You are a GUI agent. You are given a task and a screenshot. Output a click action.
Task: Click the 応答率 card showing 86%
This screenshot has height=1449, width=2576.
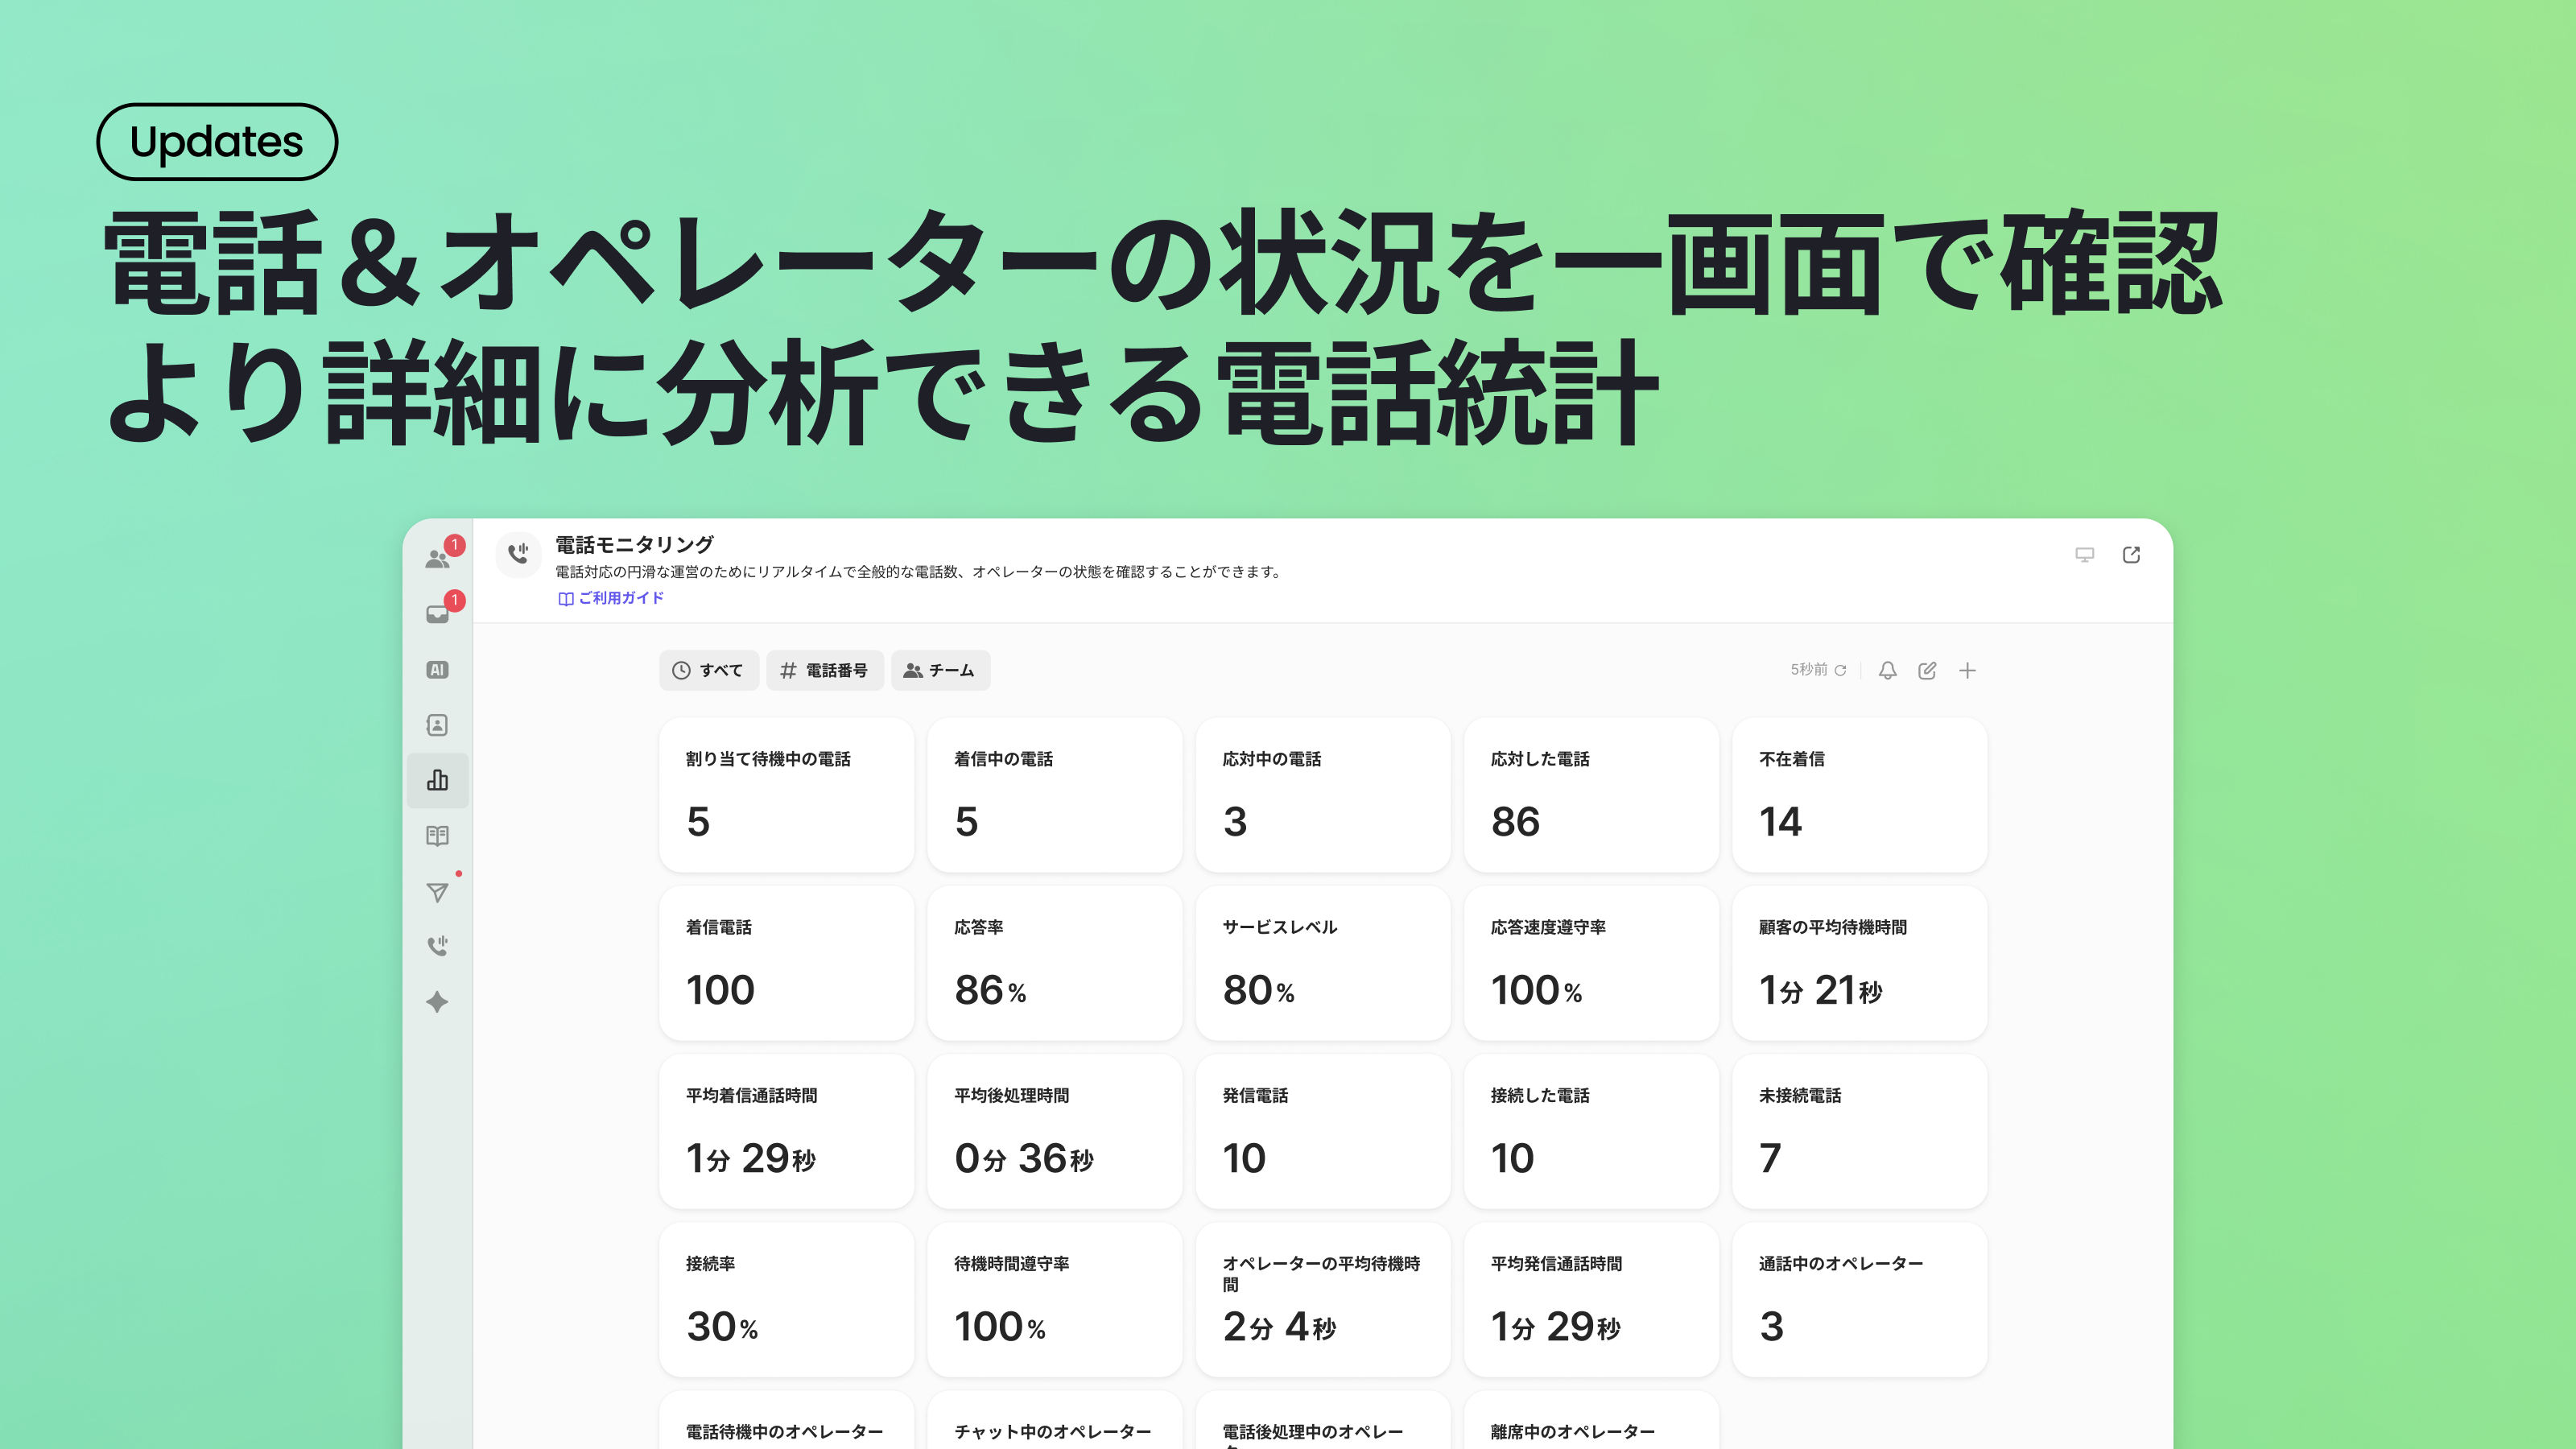pyautogui.click(x=1054, y=963)
